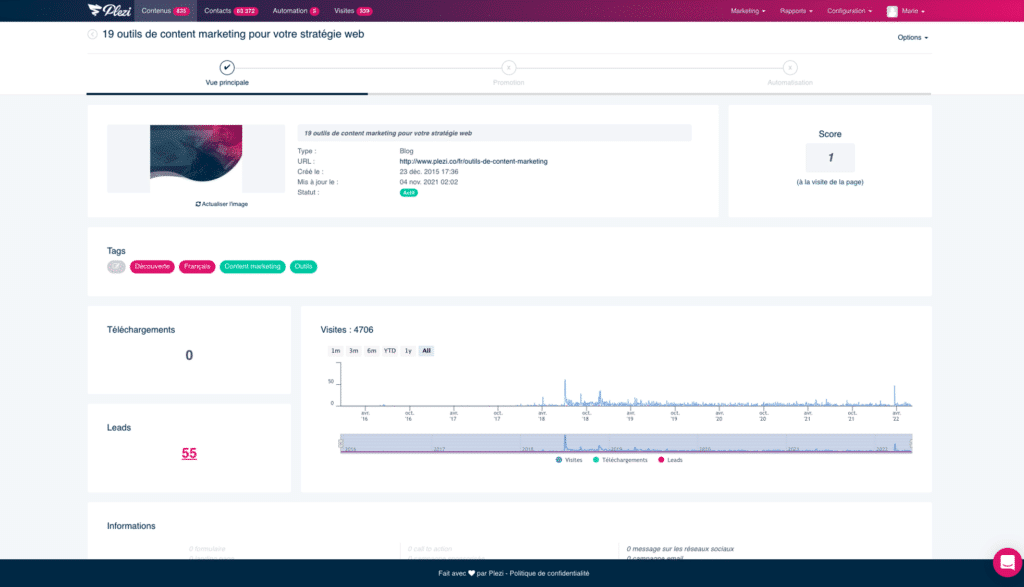
Task: Go back using the arrow beside title
Action: click(92, 35)
